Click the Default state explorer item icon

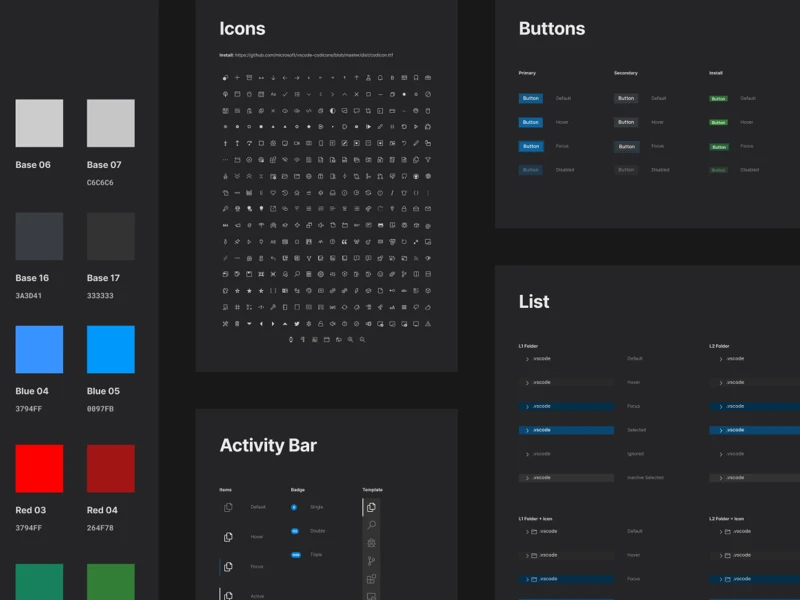click(x=228, y=507)
